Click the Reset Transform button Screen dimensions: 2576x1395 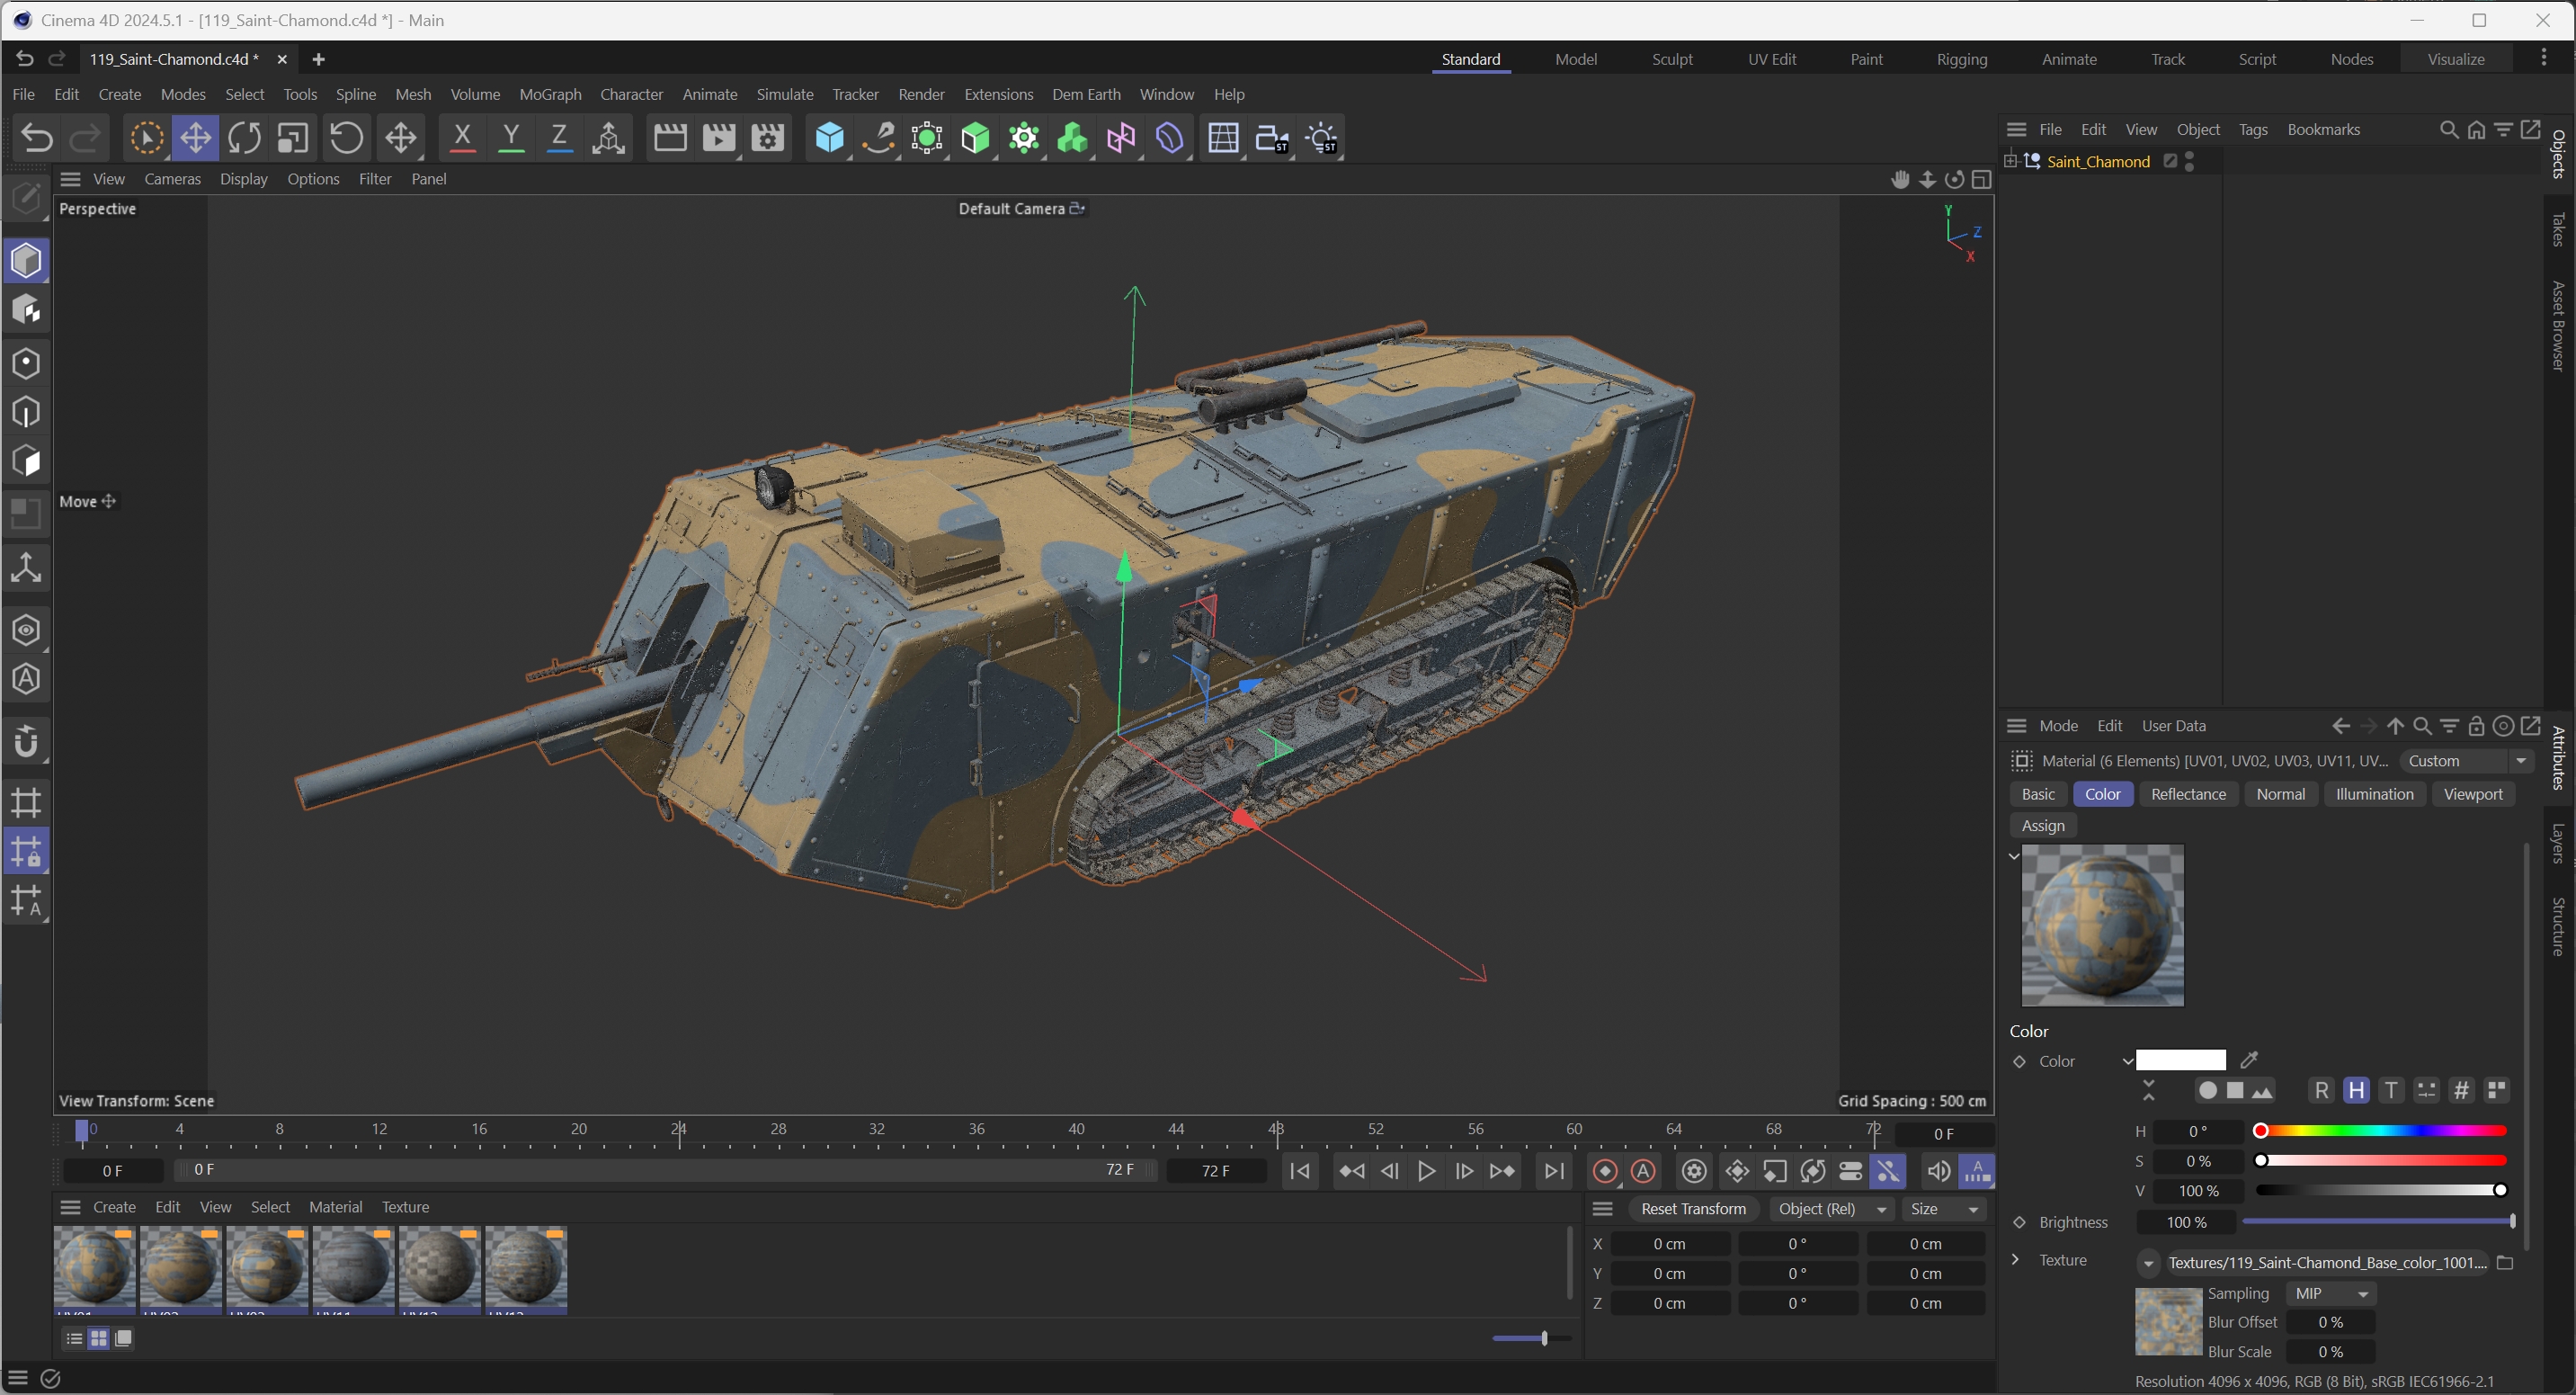[1693, 1209]
